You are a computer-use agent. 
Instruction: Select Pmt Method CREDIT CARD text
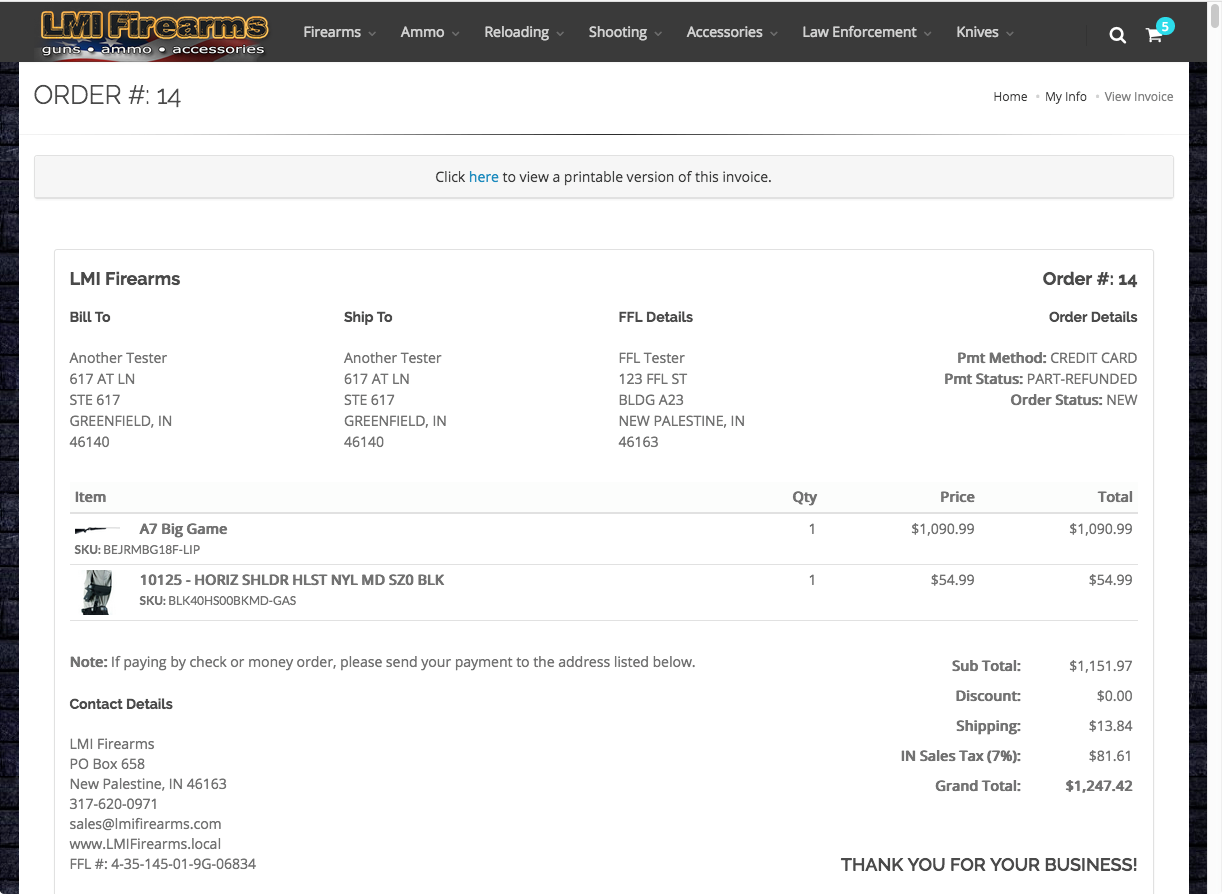coord(1047,358)
